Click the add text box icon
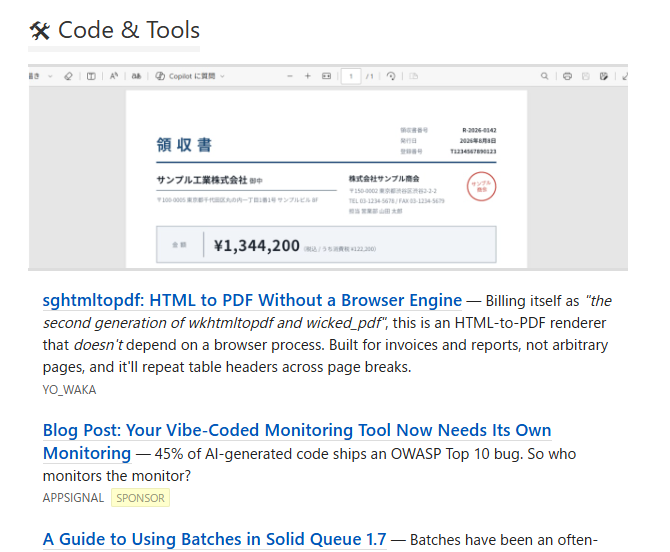 click(91, 76)
